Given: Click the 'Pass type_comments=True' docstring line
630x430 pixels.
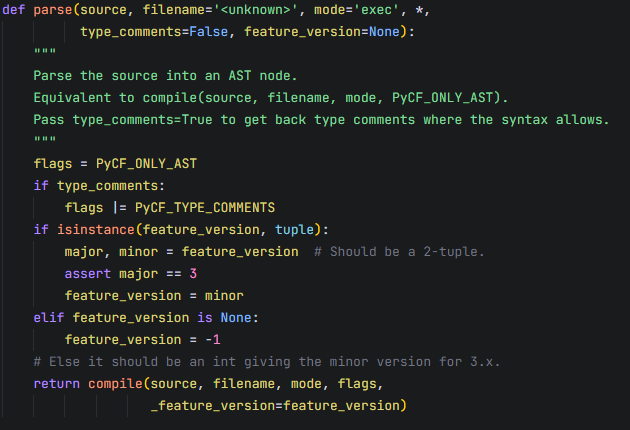Looking at the screenshot, I should (320, 120).
